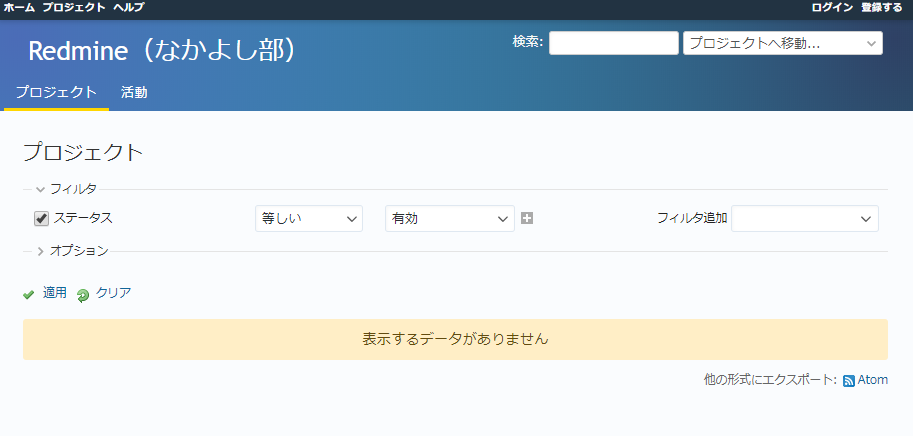This screenshot has width=913, height=436.
Task: Open the 等しい operator dropdown
Action: pos(309,218)
